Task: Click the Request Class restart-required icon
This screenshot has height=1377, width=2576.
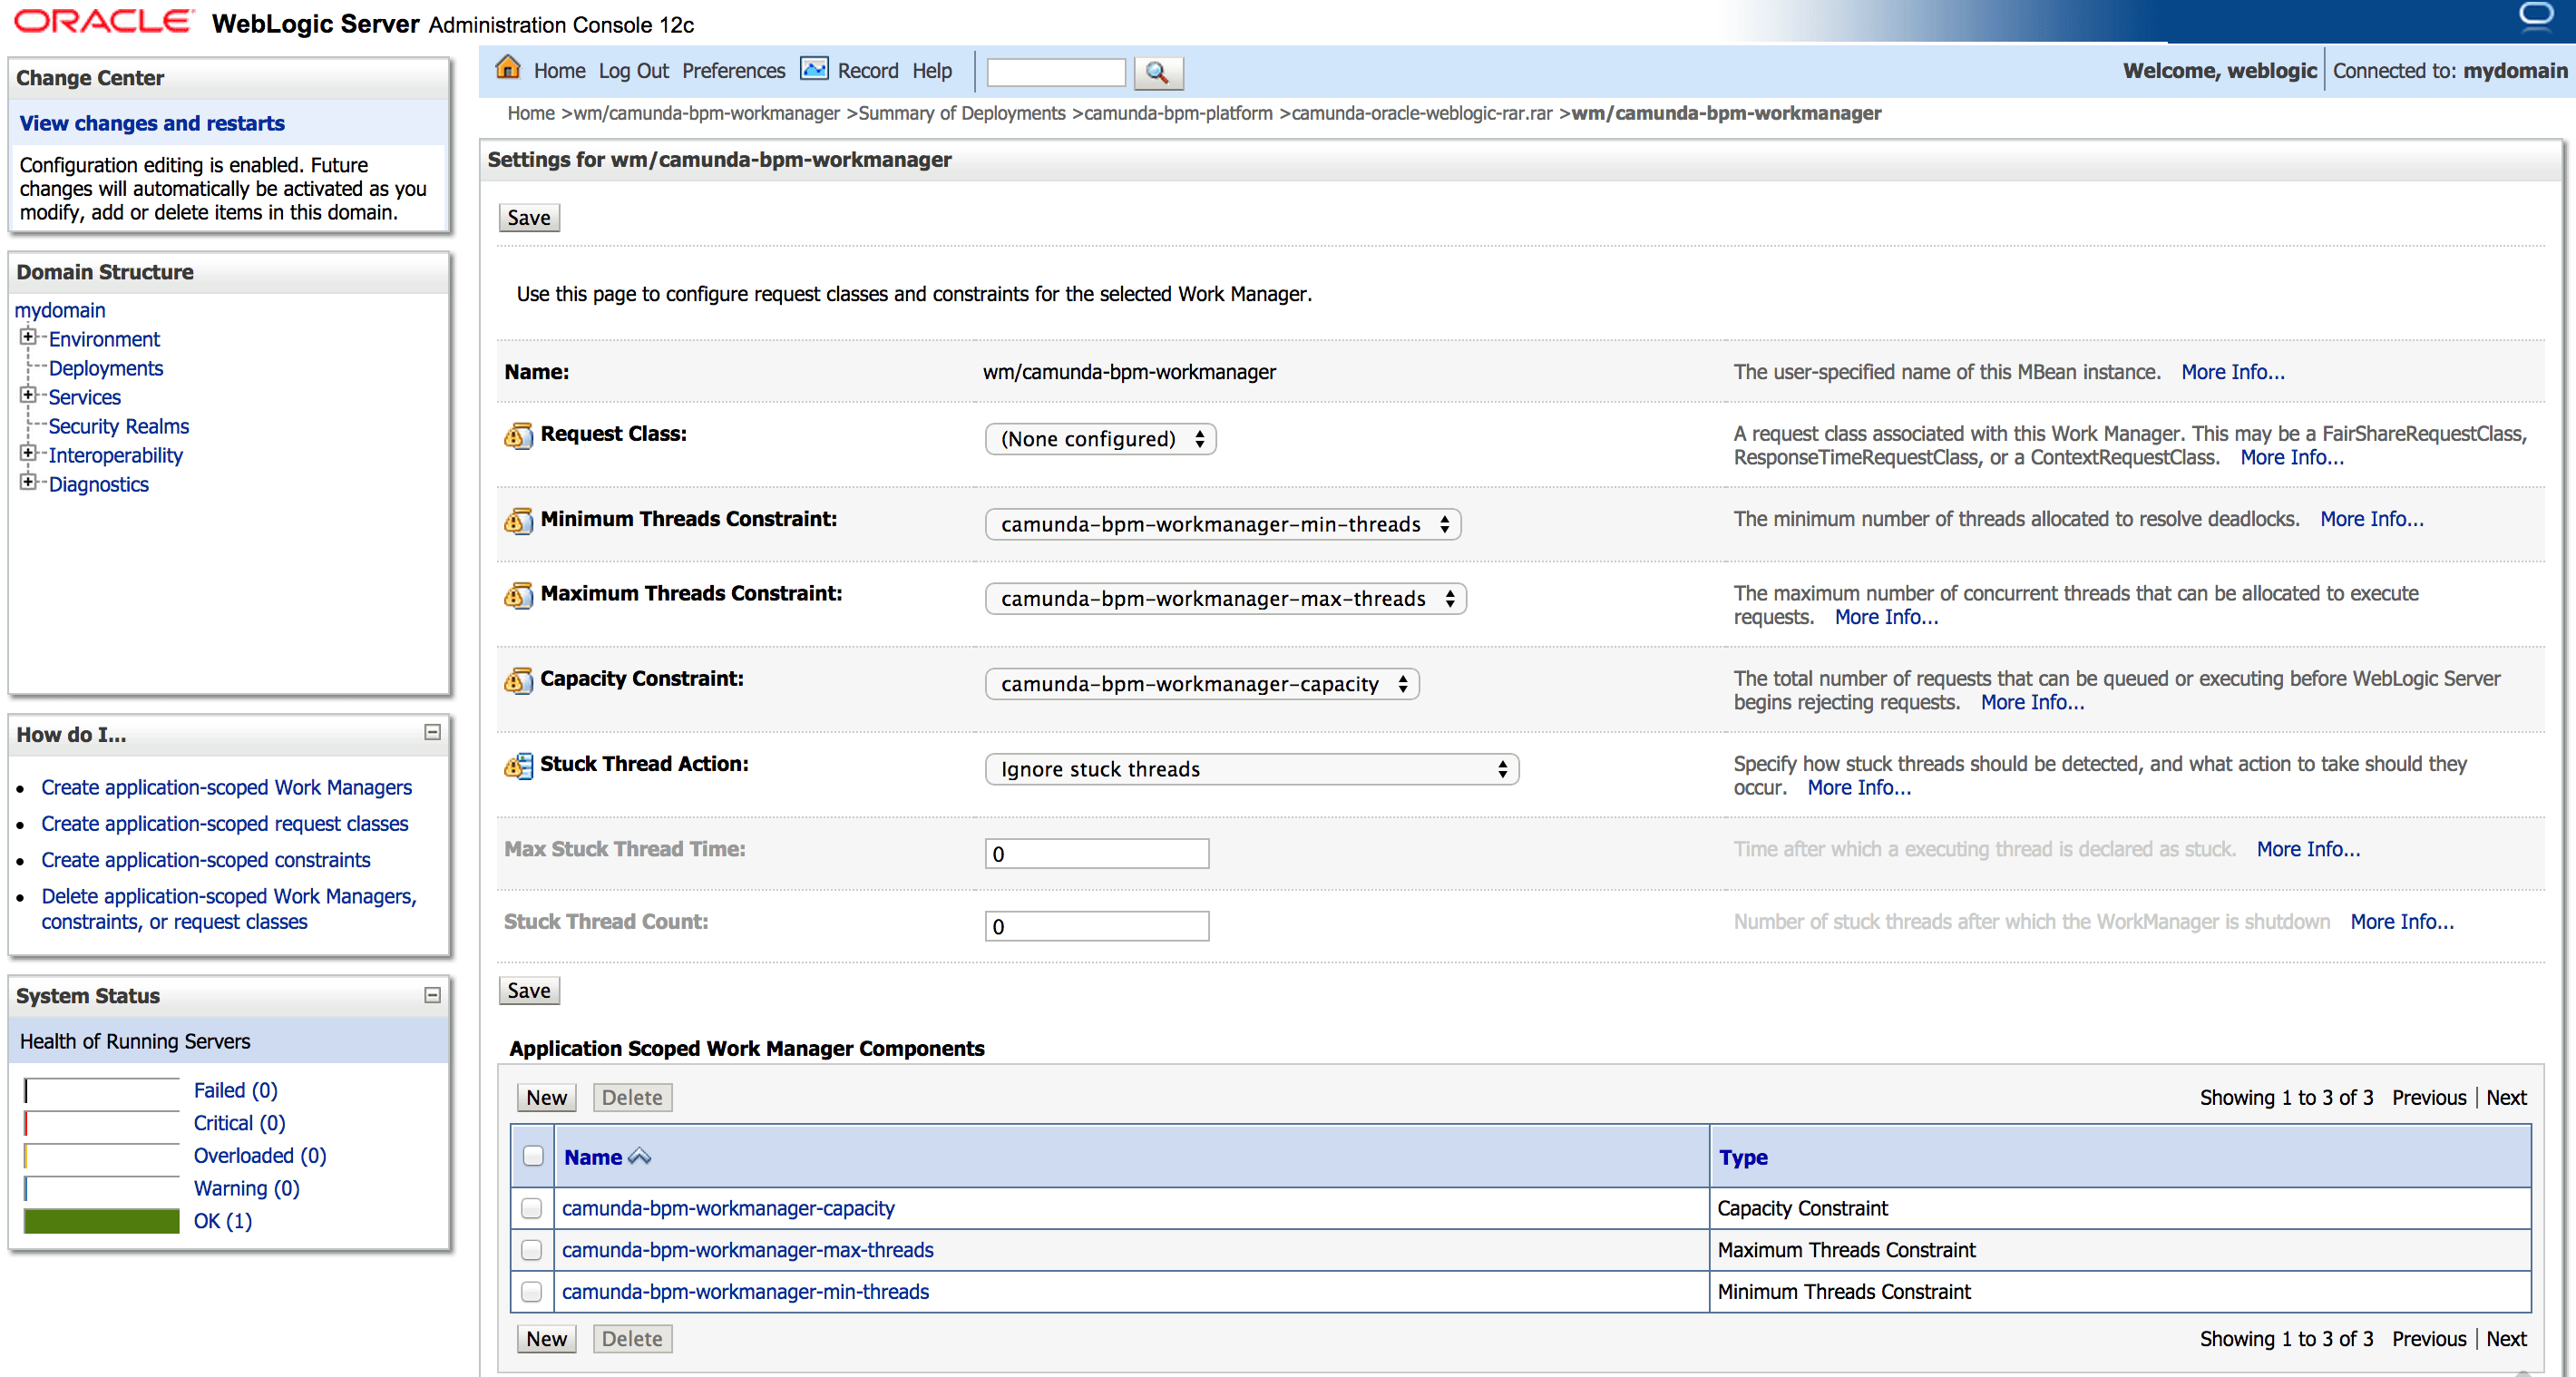Action: [x=518, y=436]
